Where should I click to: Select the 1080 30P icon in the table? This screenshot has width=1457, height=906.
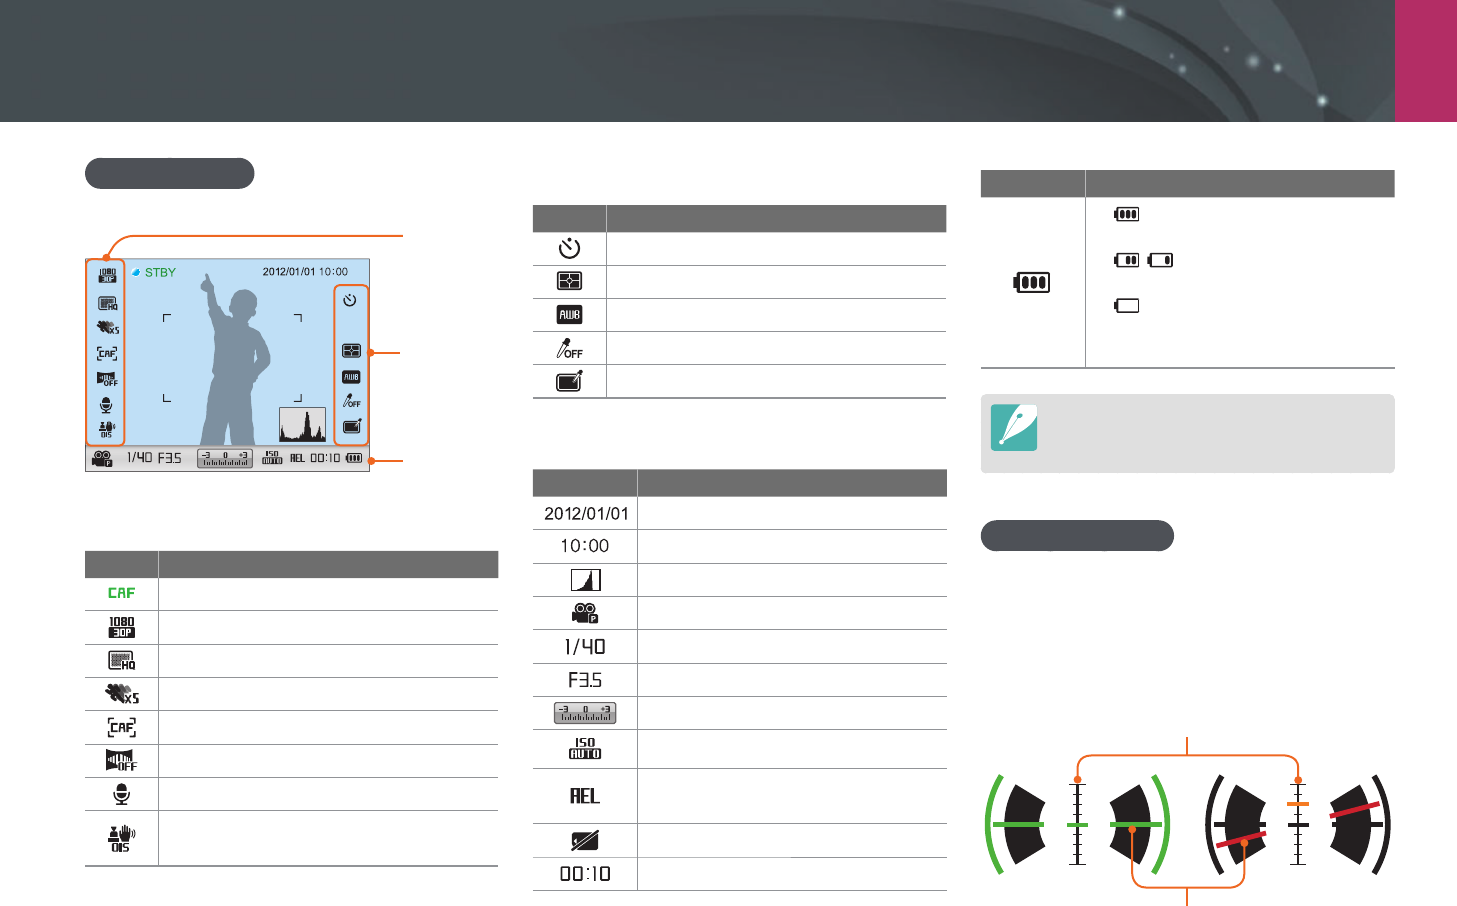pos(121,627)
